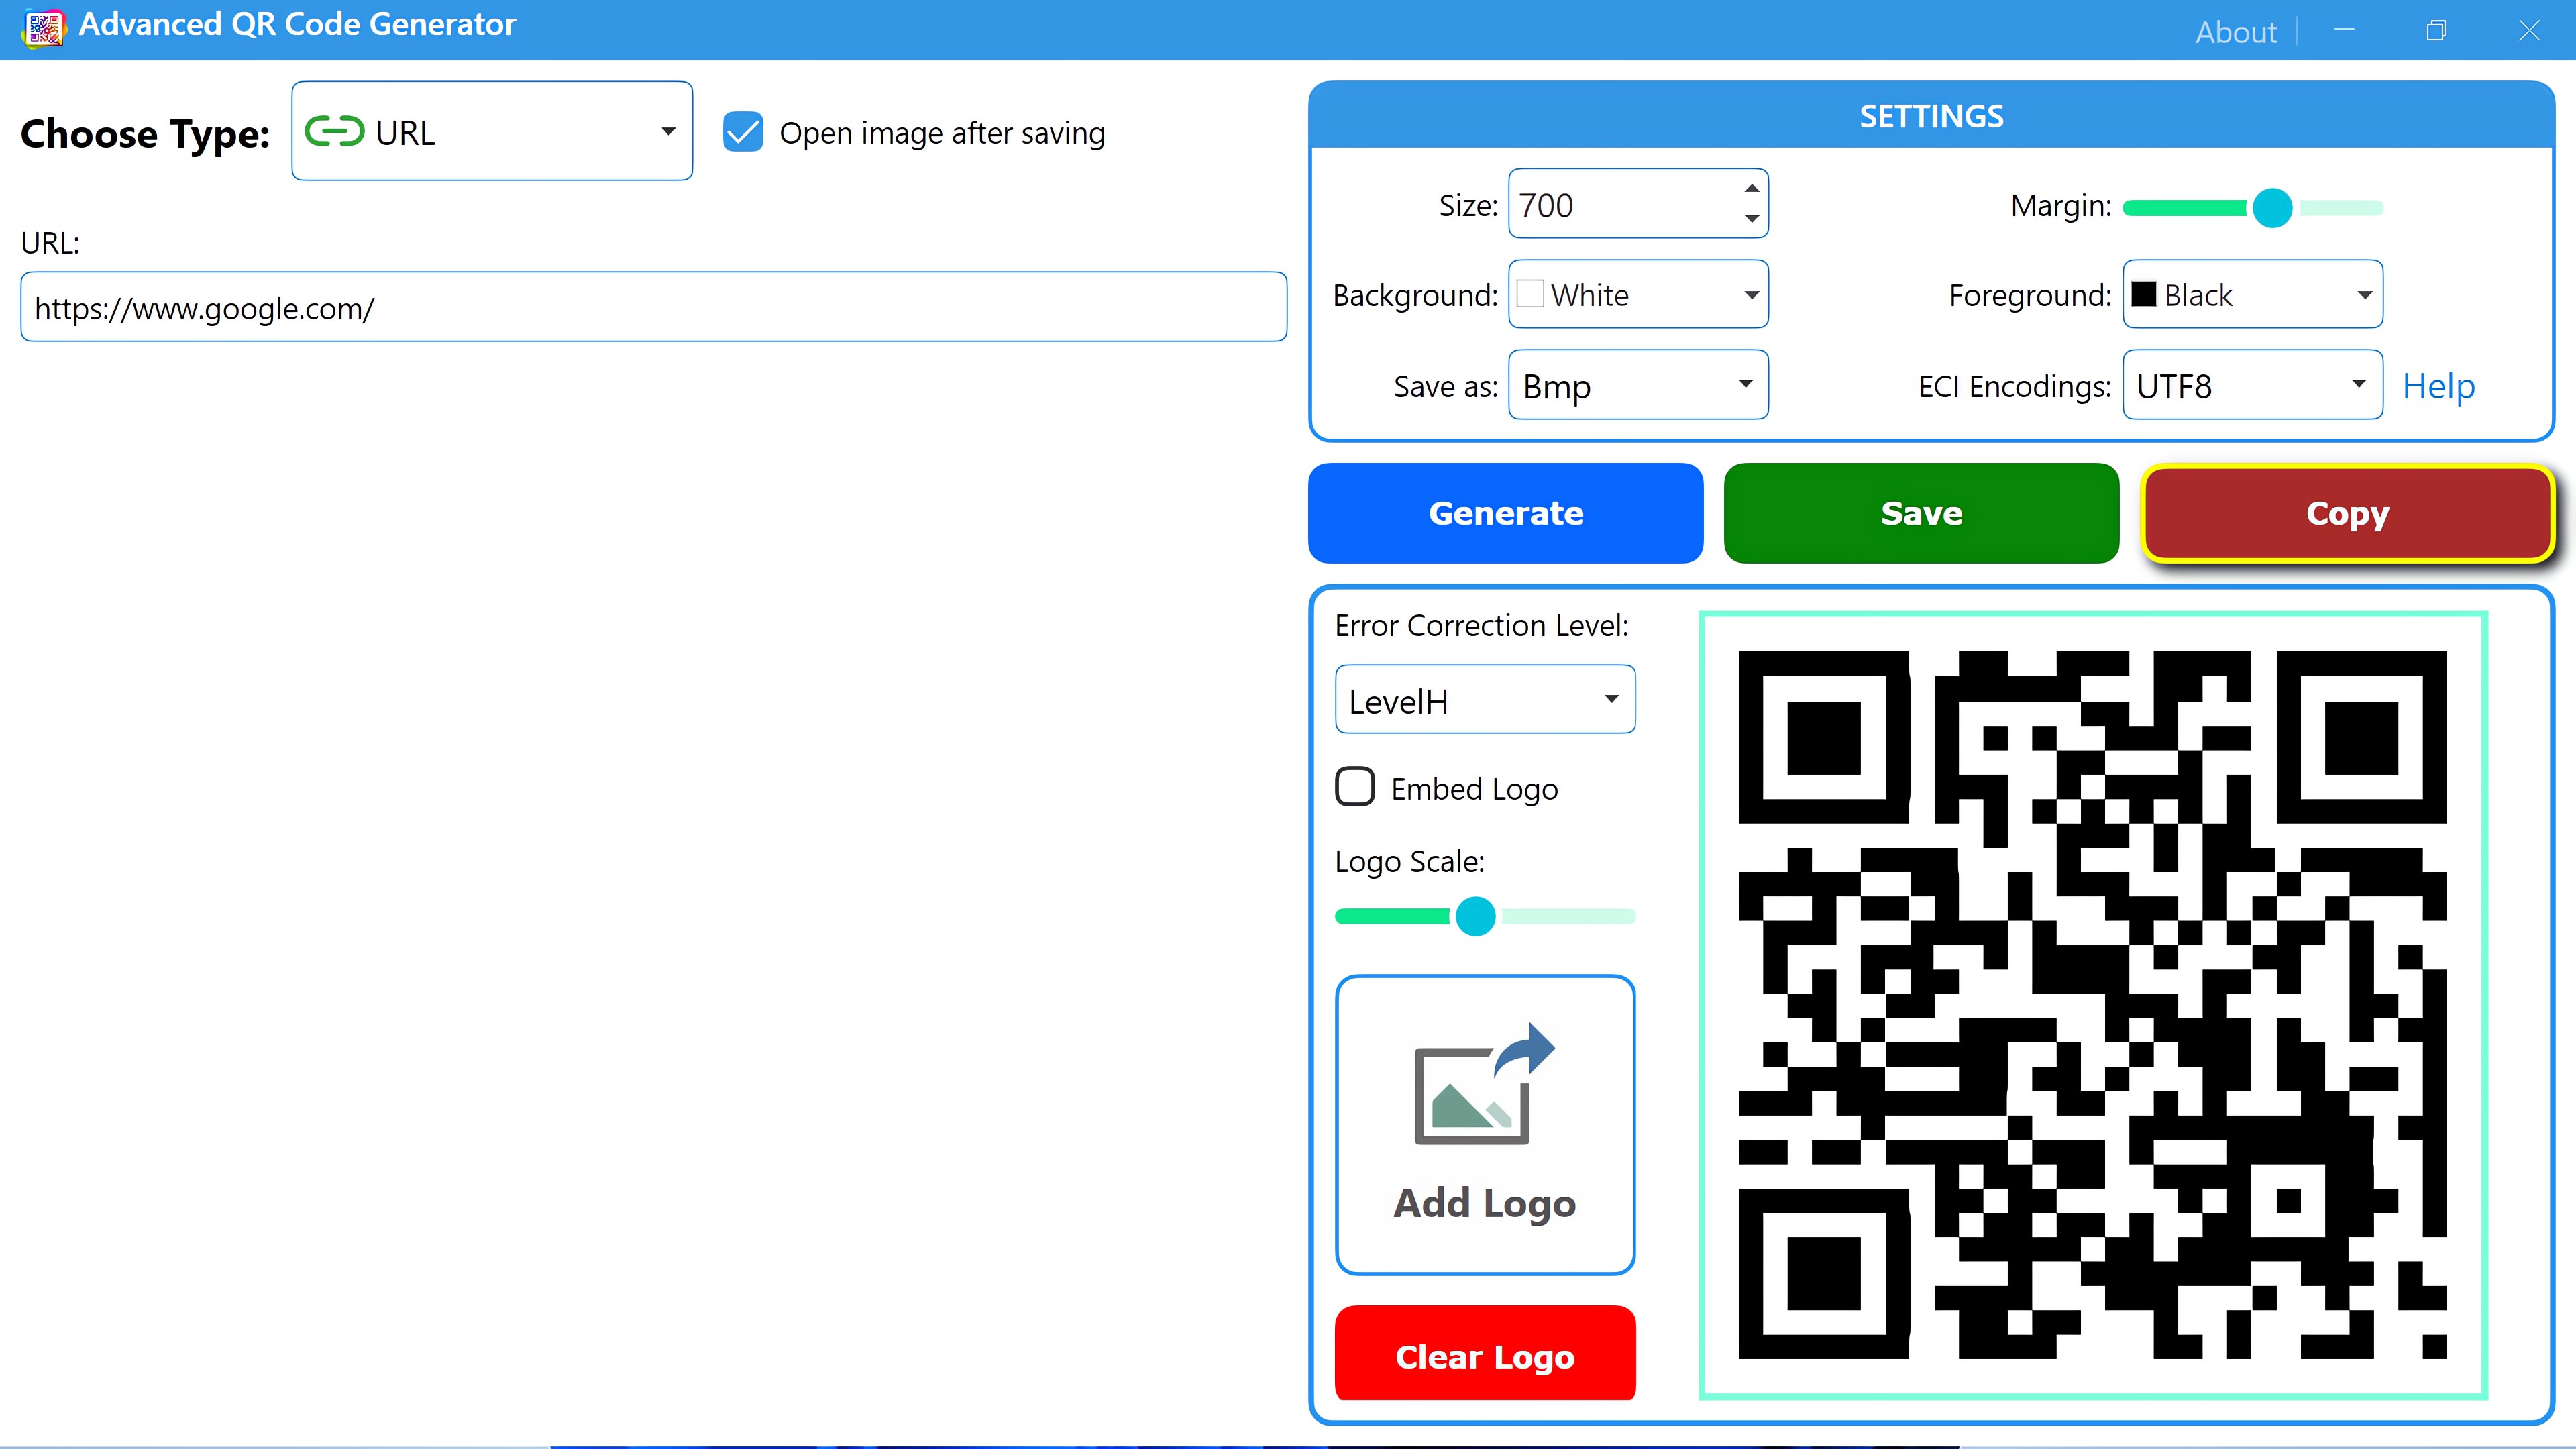Open the Help link
The height and width of the screenshot is (1449, 2576).
pos(2438,386)
